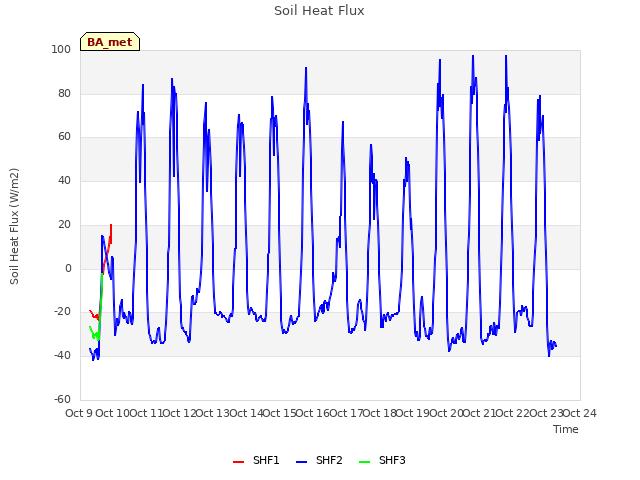Click the y-axis tick label 0
640x480 pixels.
68,269
